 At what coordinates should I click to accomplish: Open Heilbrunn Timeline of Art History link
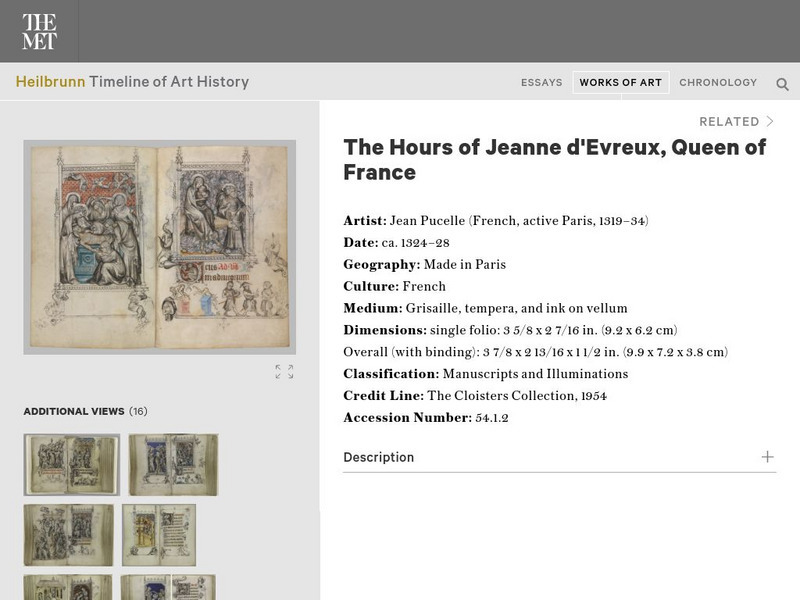coord(132,82)
